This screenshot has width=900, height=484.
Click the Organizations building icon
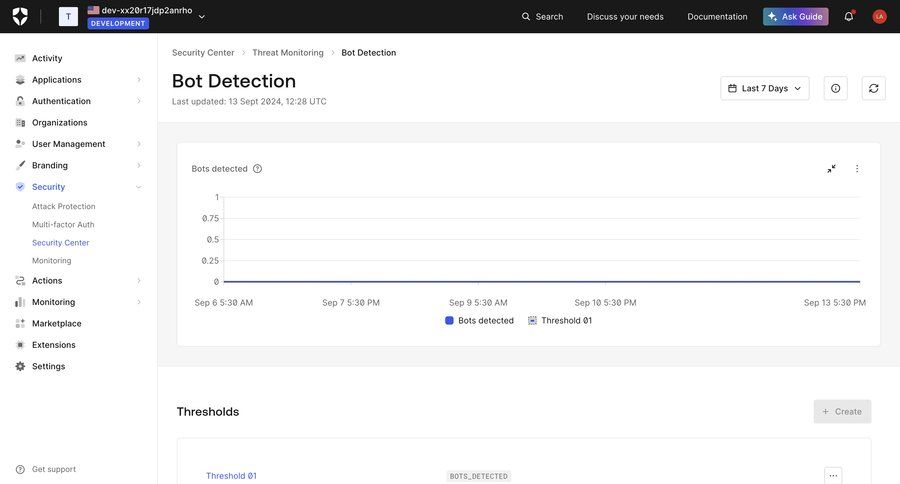click(20, 122)
